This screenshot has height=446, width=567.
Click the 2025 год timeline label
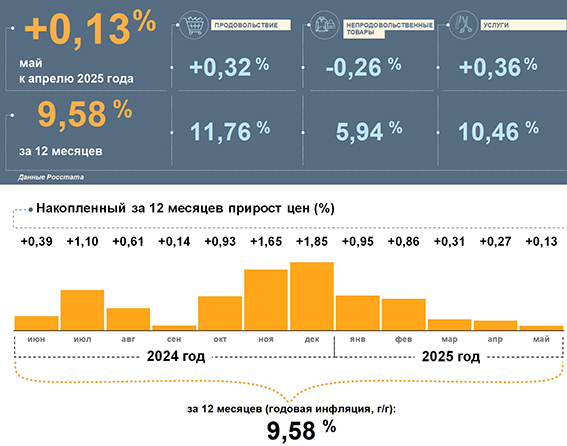coord(451,356)
